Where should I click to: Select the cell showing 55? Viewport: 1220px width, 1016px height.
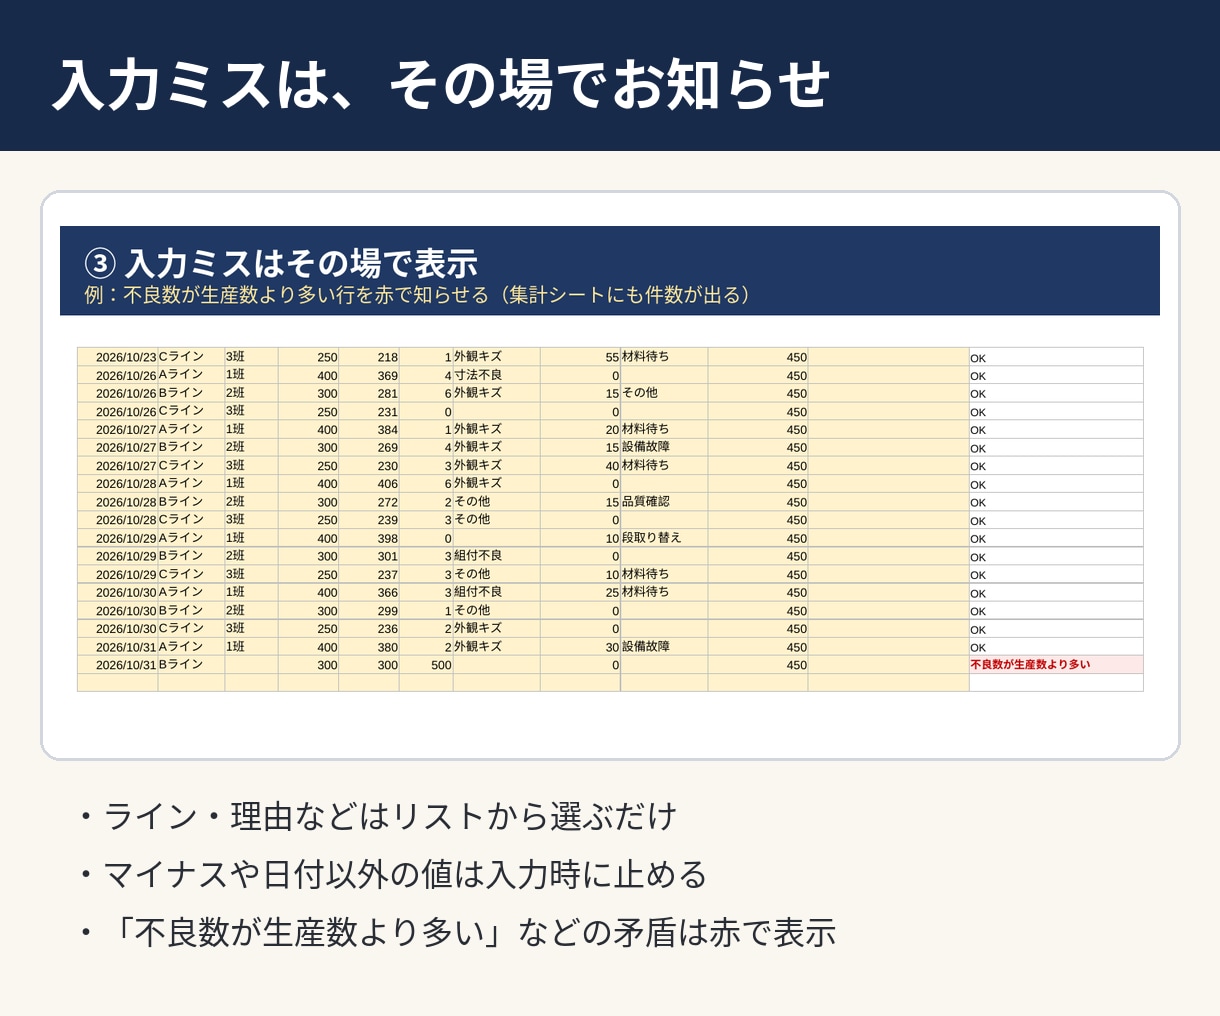tap(580, 357)
